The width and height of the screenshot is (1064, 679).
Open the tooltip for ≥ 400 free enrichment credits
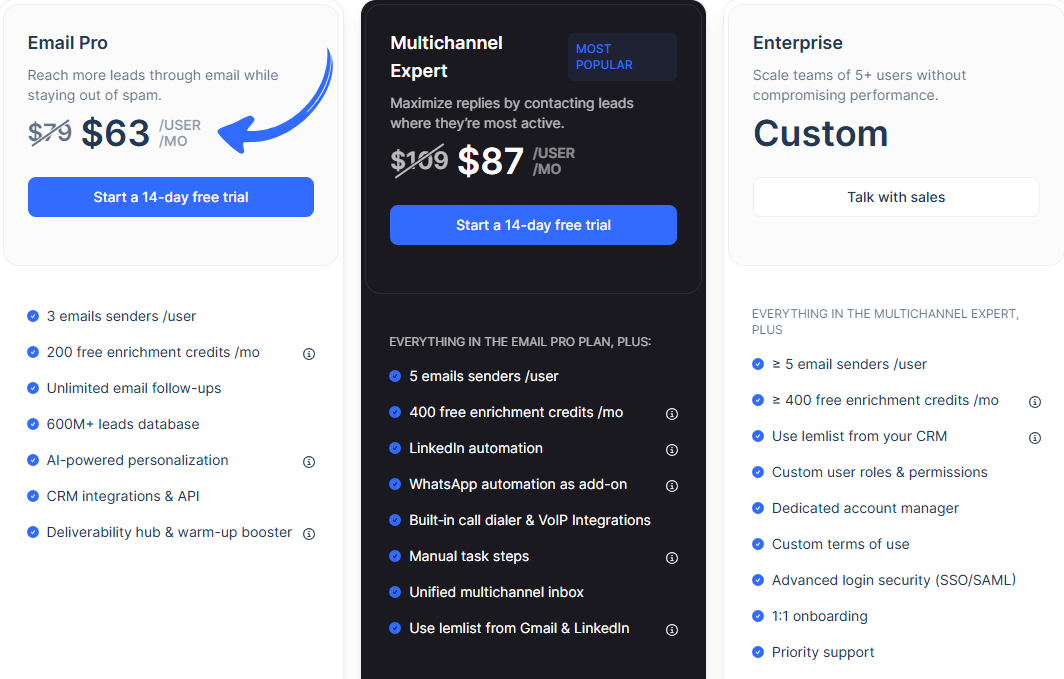[1035, 401]
